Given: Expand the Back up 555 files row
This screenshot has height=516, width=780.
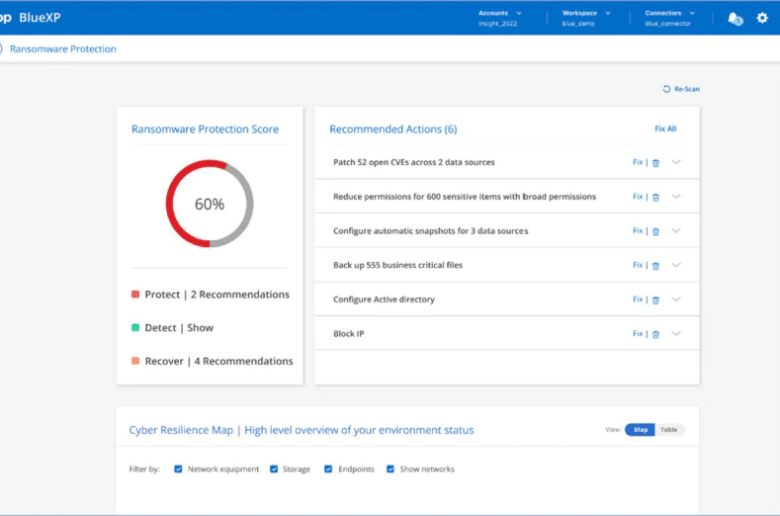Looking at the screenshot, I should click(x=676, y=265).
